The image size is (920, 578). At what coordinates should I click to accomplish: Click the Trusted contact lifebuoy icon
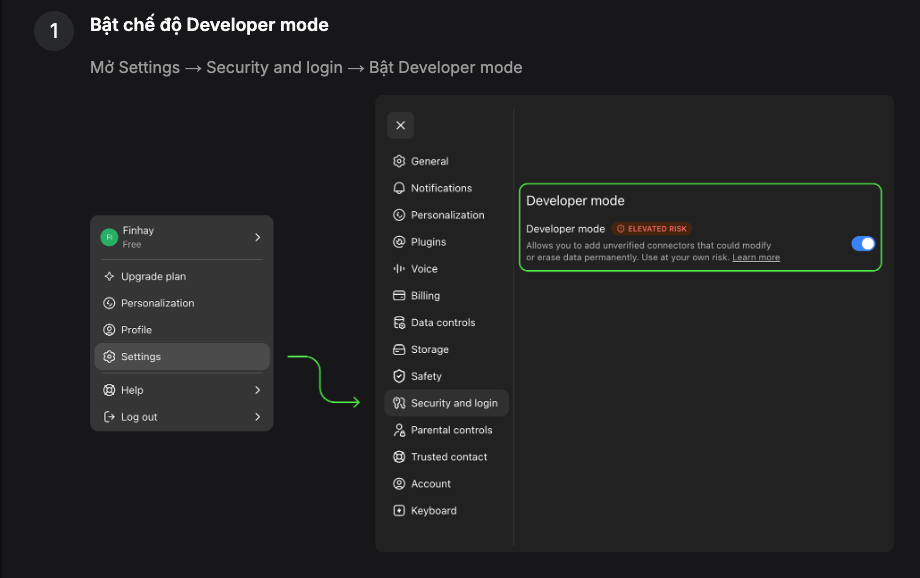(399, 457)
